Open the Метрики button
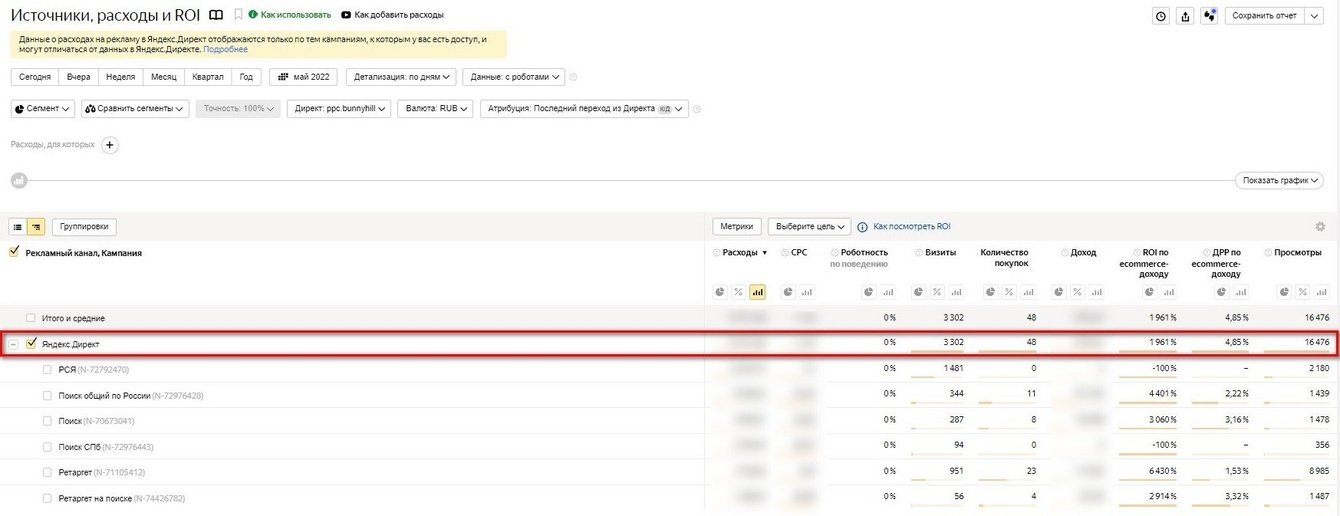Image resolution: width=1340 pixels, height=516 pixels. click(x=738, y=227)
